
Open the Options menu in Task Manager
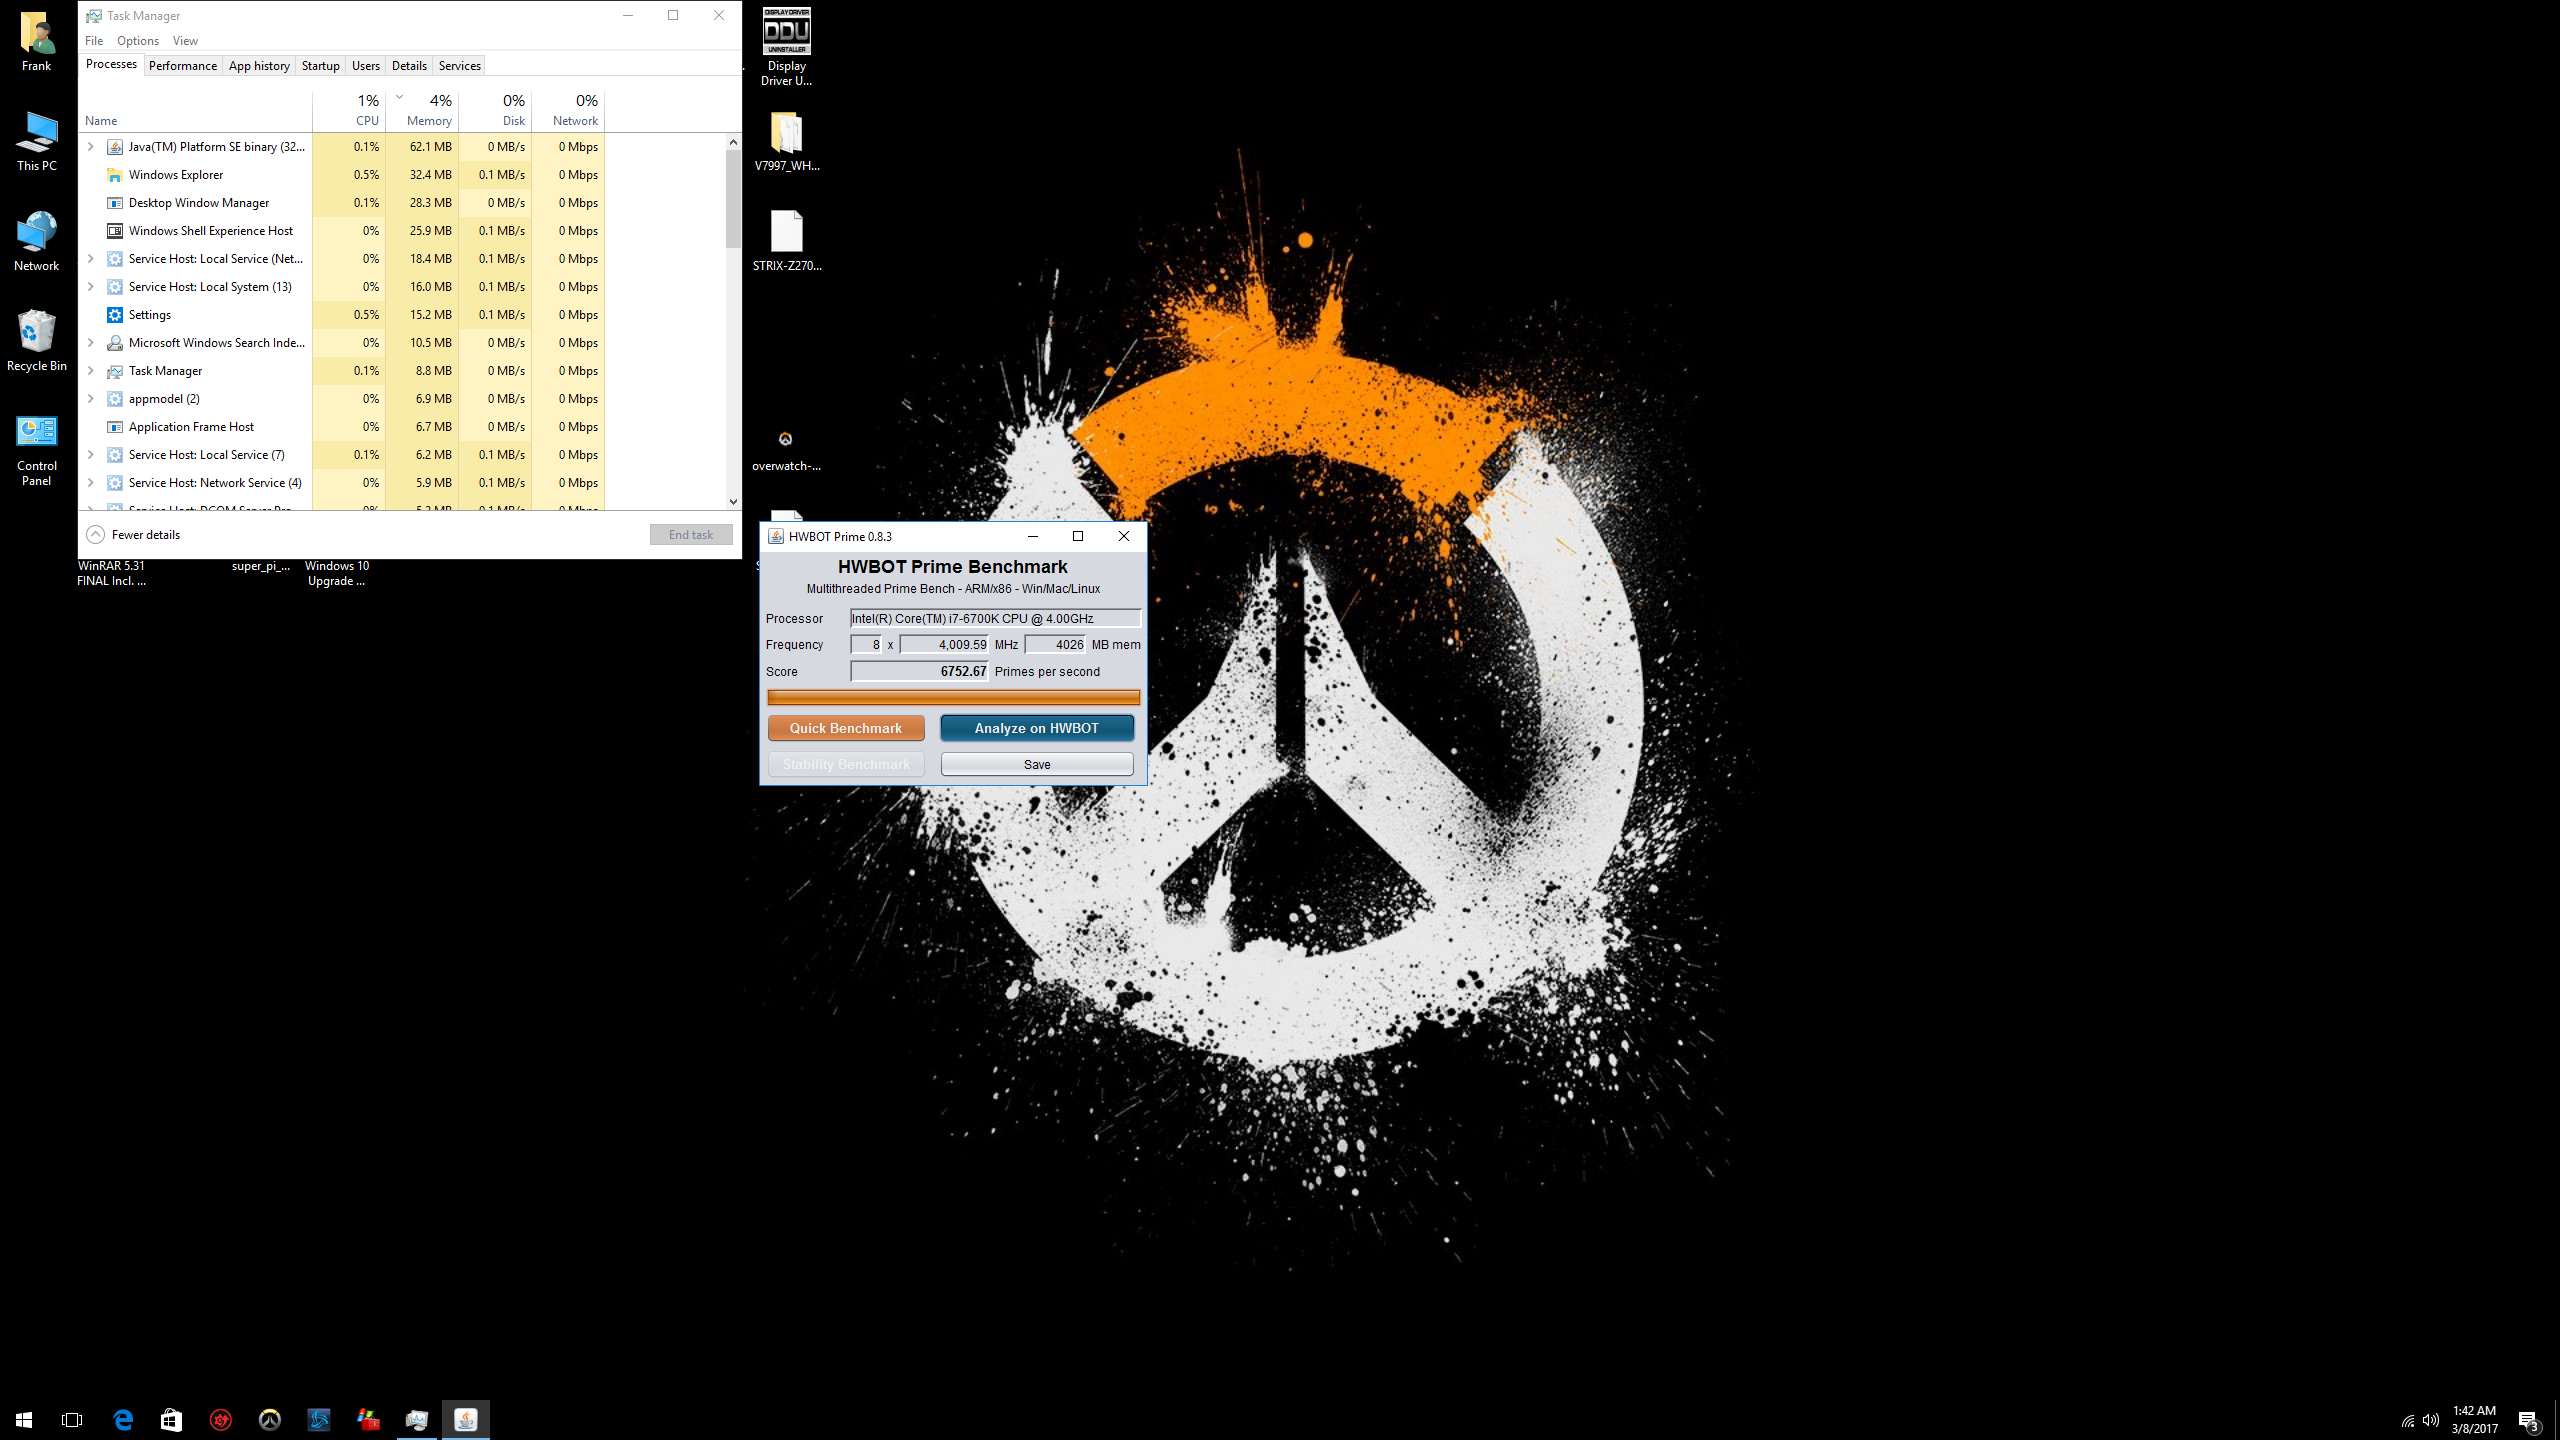tap(138, 41)
